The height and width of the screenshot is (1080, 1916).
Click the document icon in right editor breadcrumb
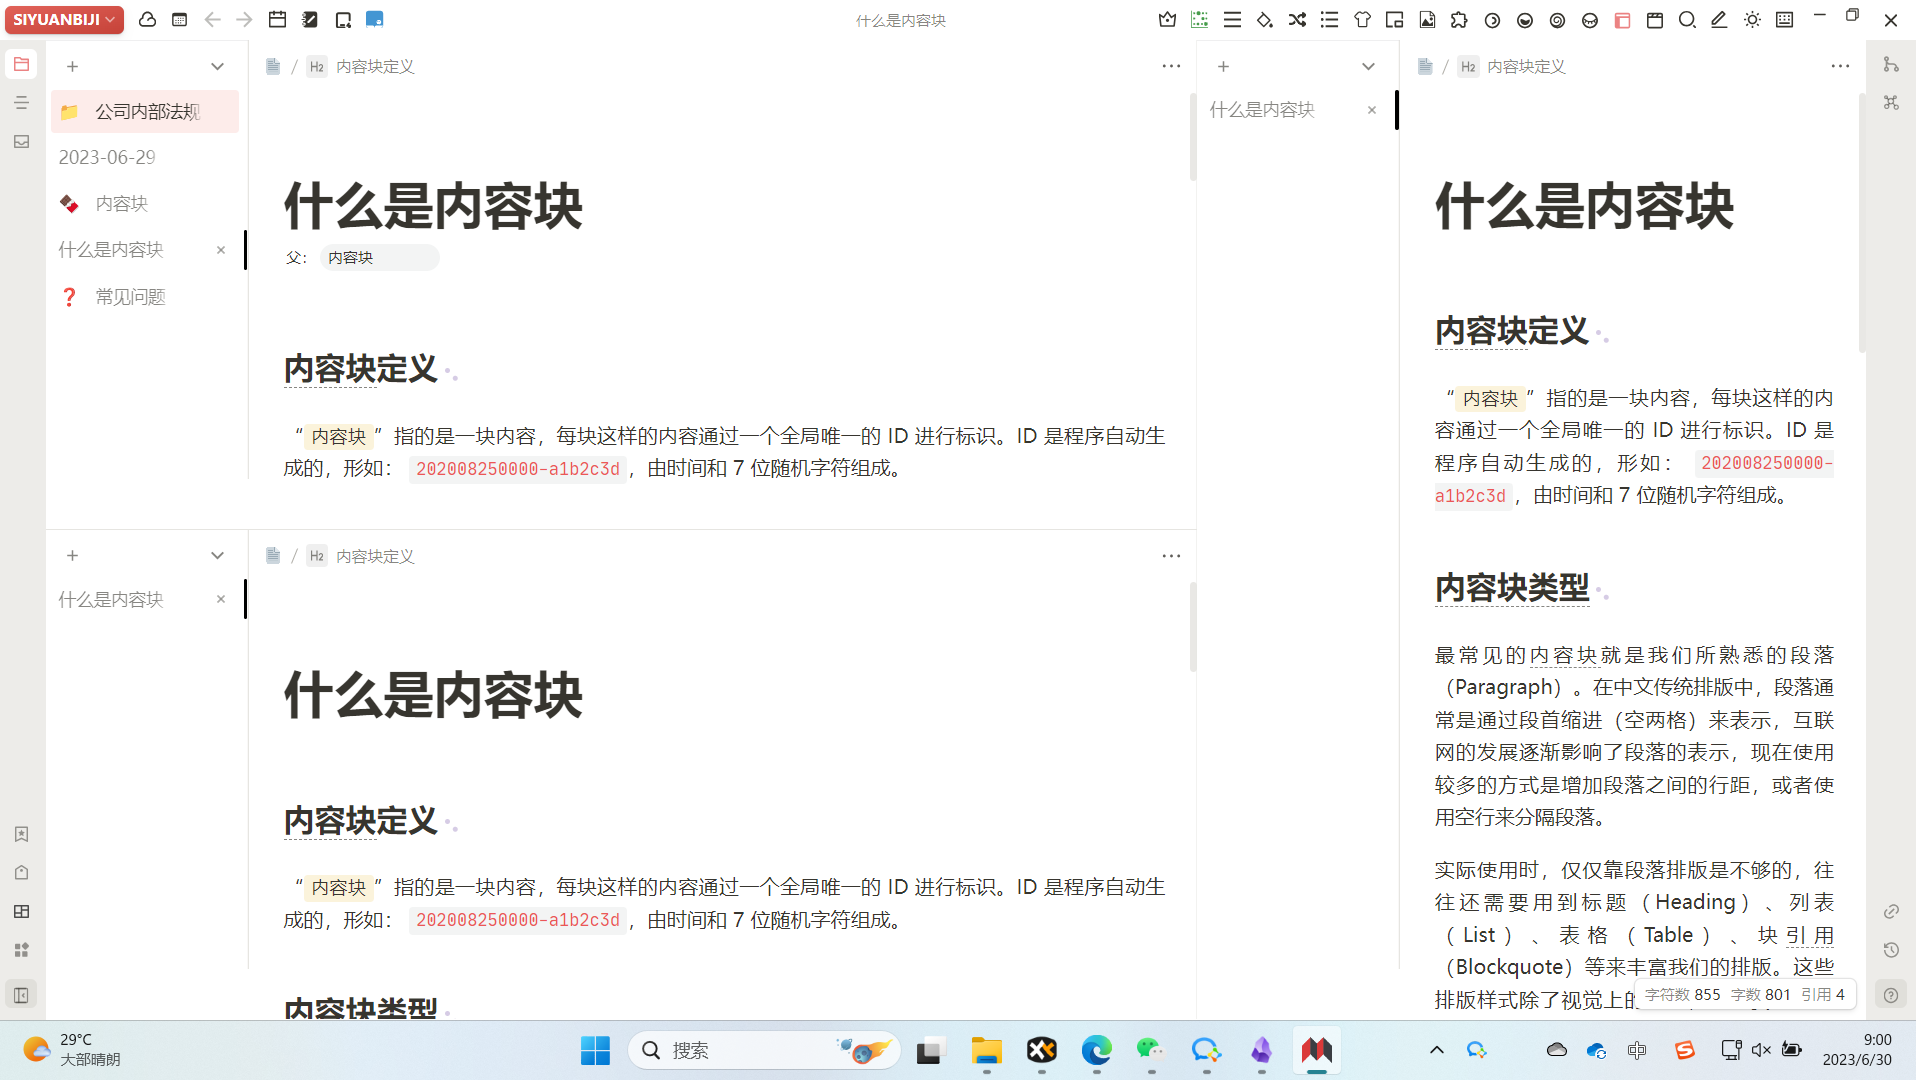[1425, 67]
